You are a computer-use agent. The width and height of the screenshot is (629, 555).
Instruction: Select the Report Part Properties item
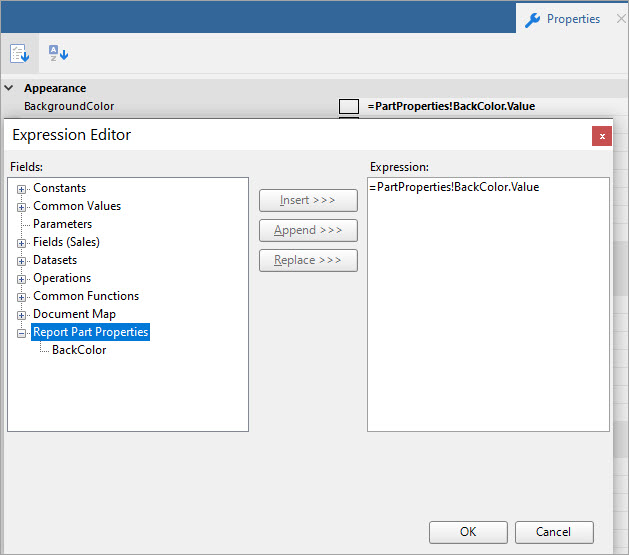tap(91, 332)
